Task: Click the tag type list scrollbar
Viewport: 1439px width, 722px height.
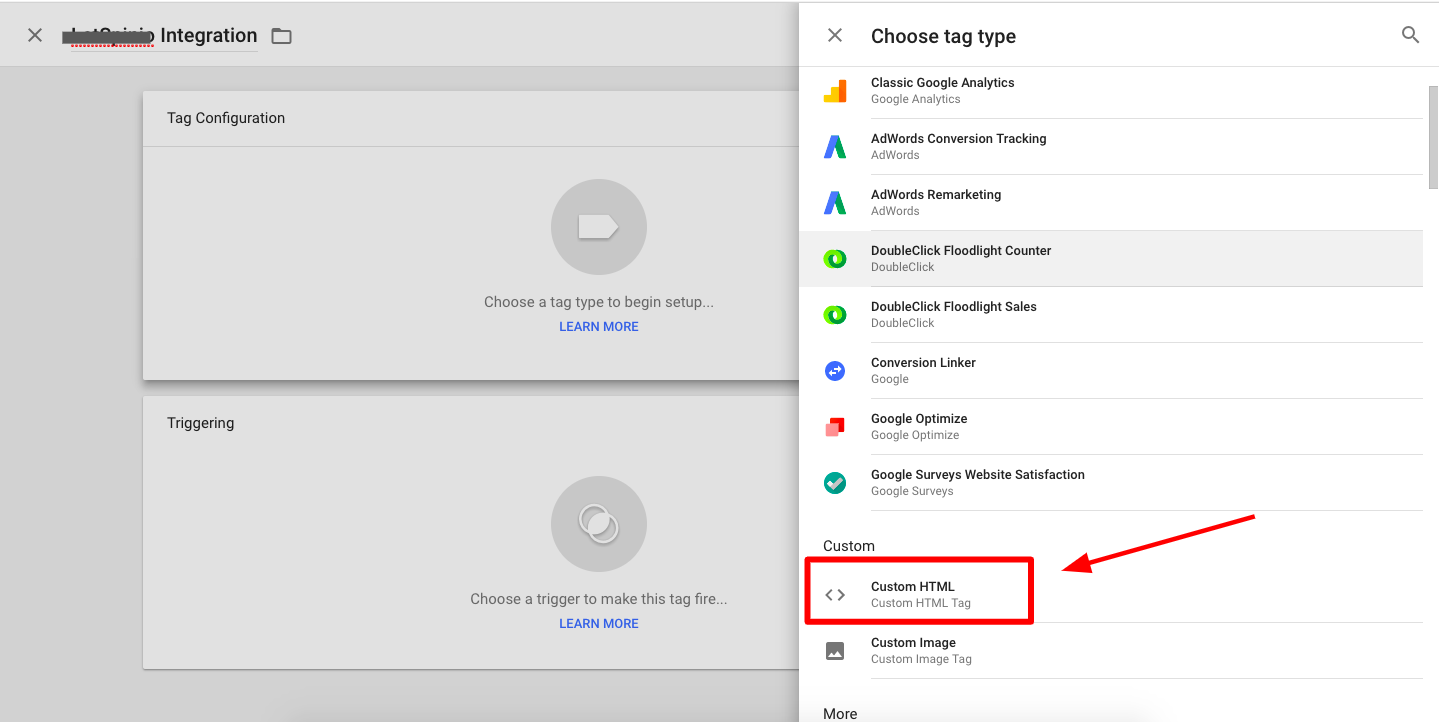Action: [1433, 137]
